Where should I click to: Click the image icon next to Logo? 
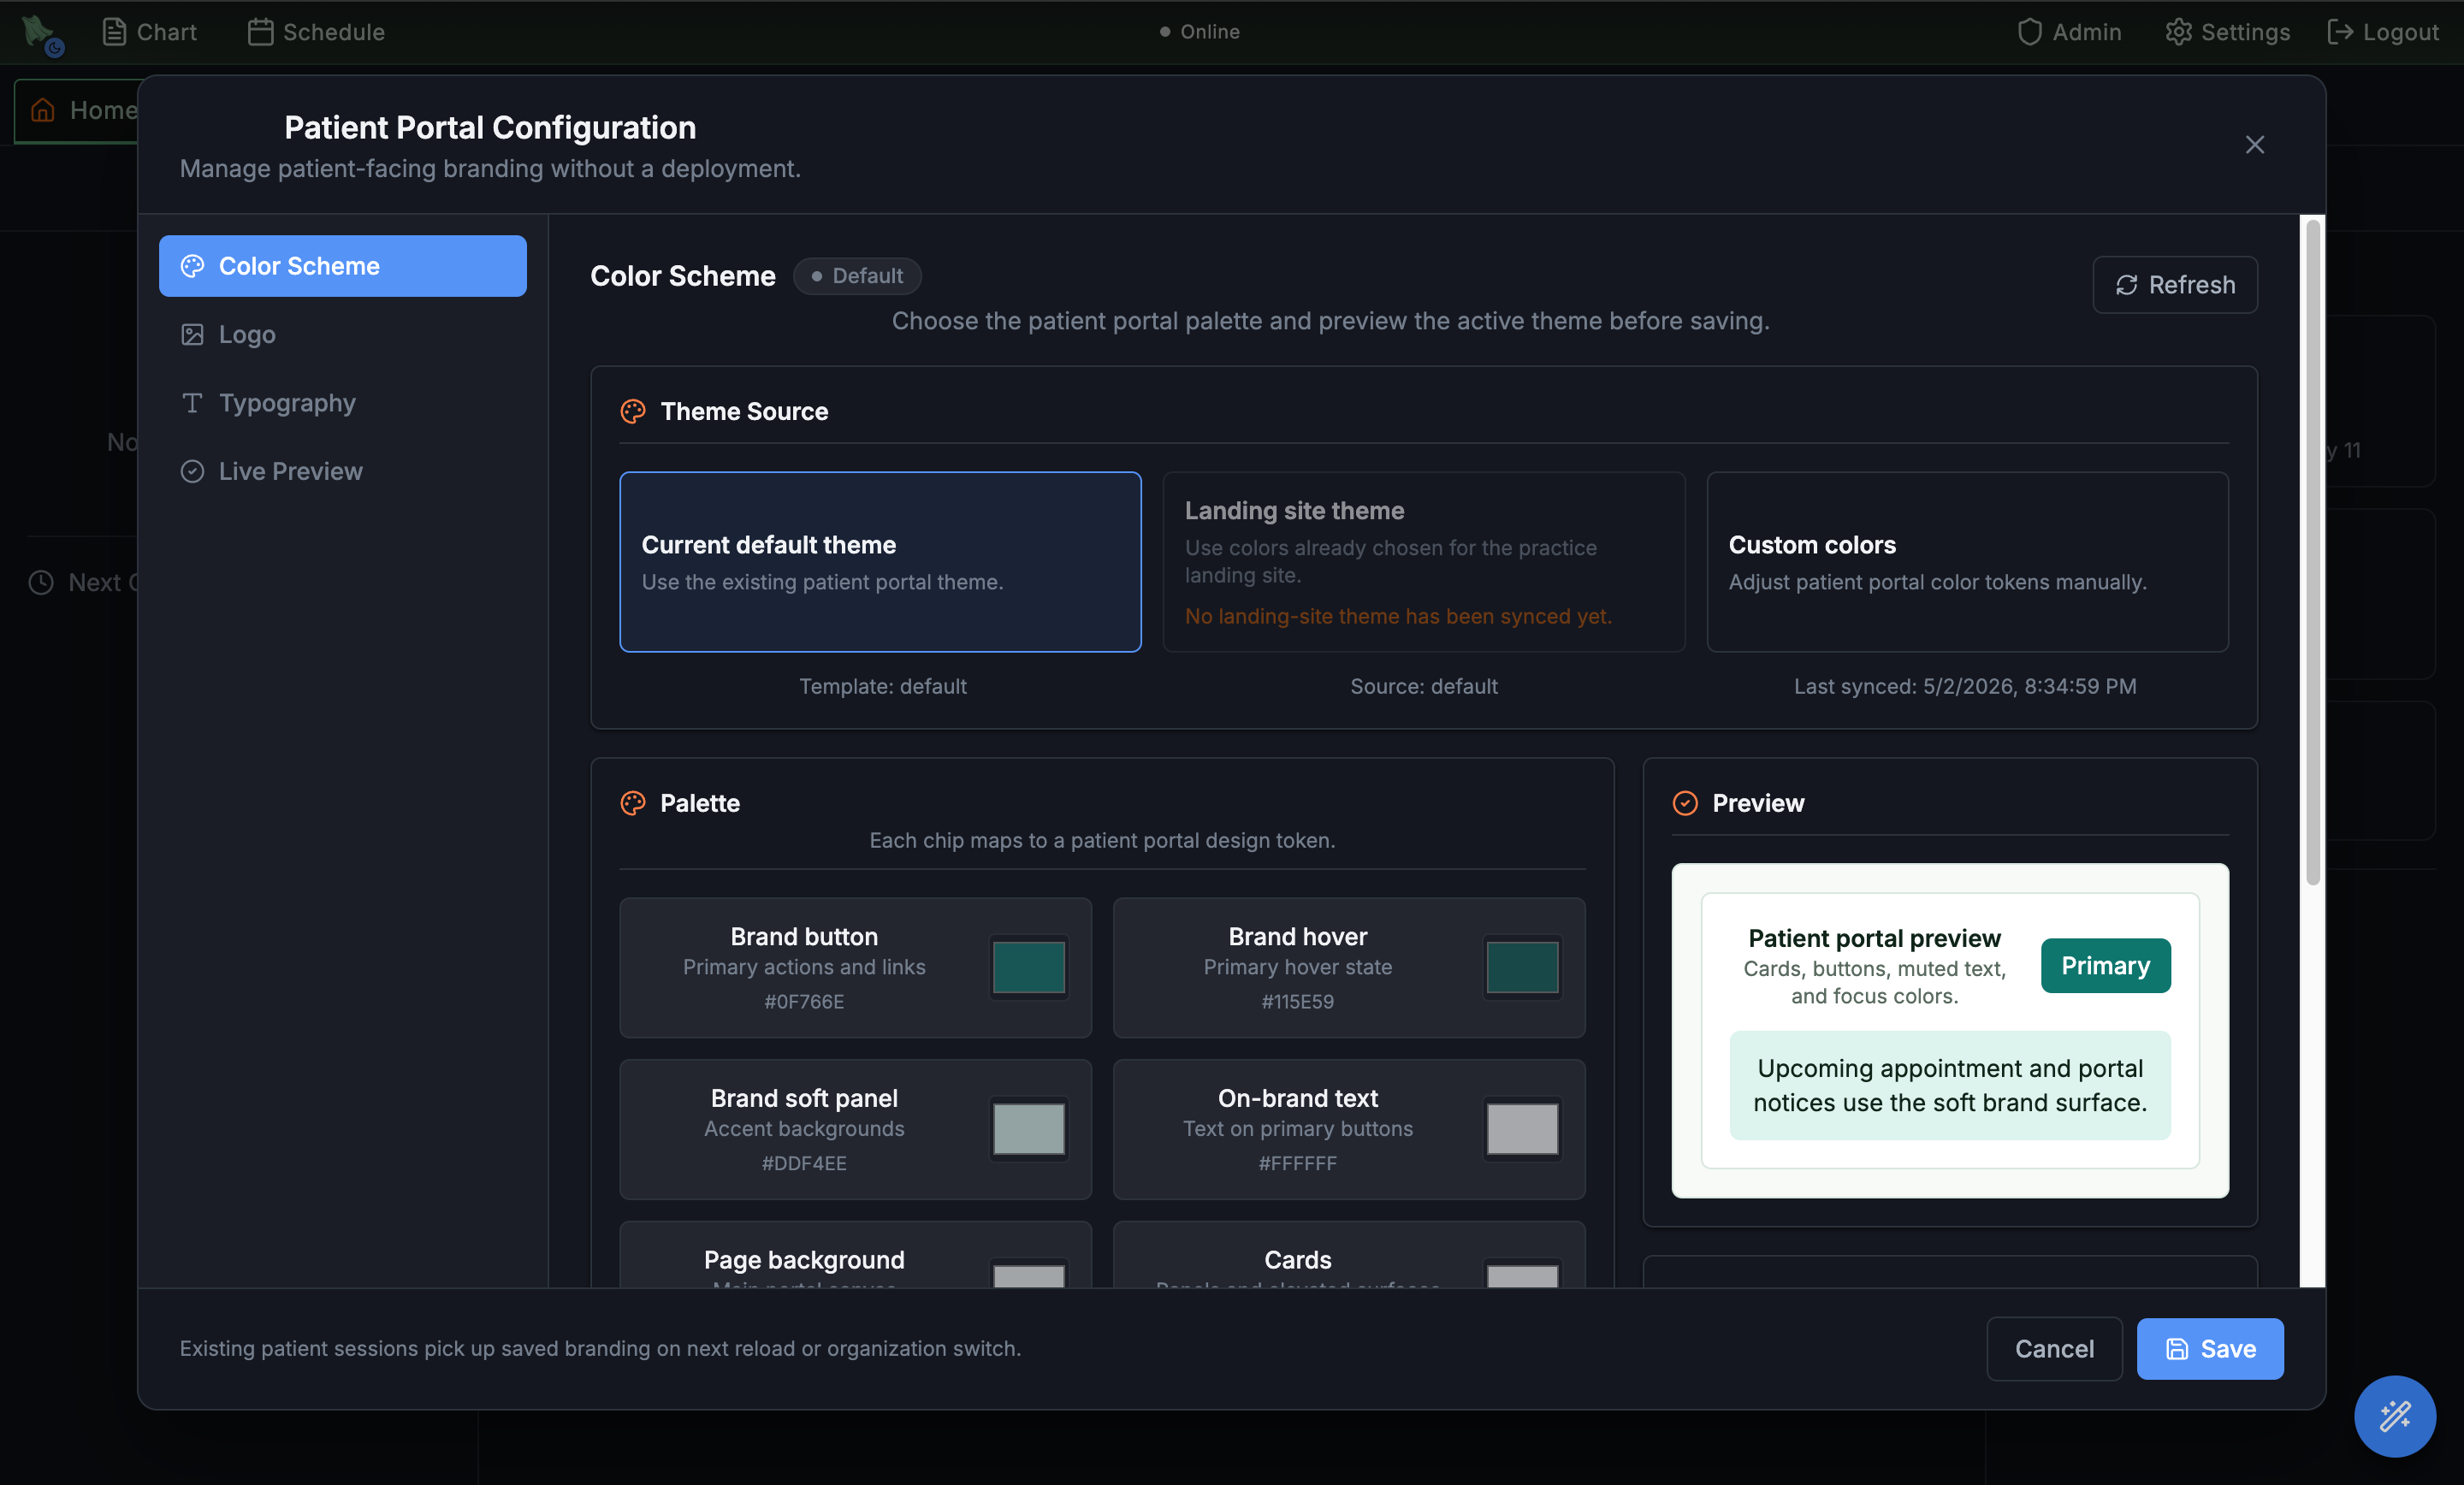[x=192, y=334]
